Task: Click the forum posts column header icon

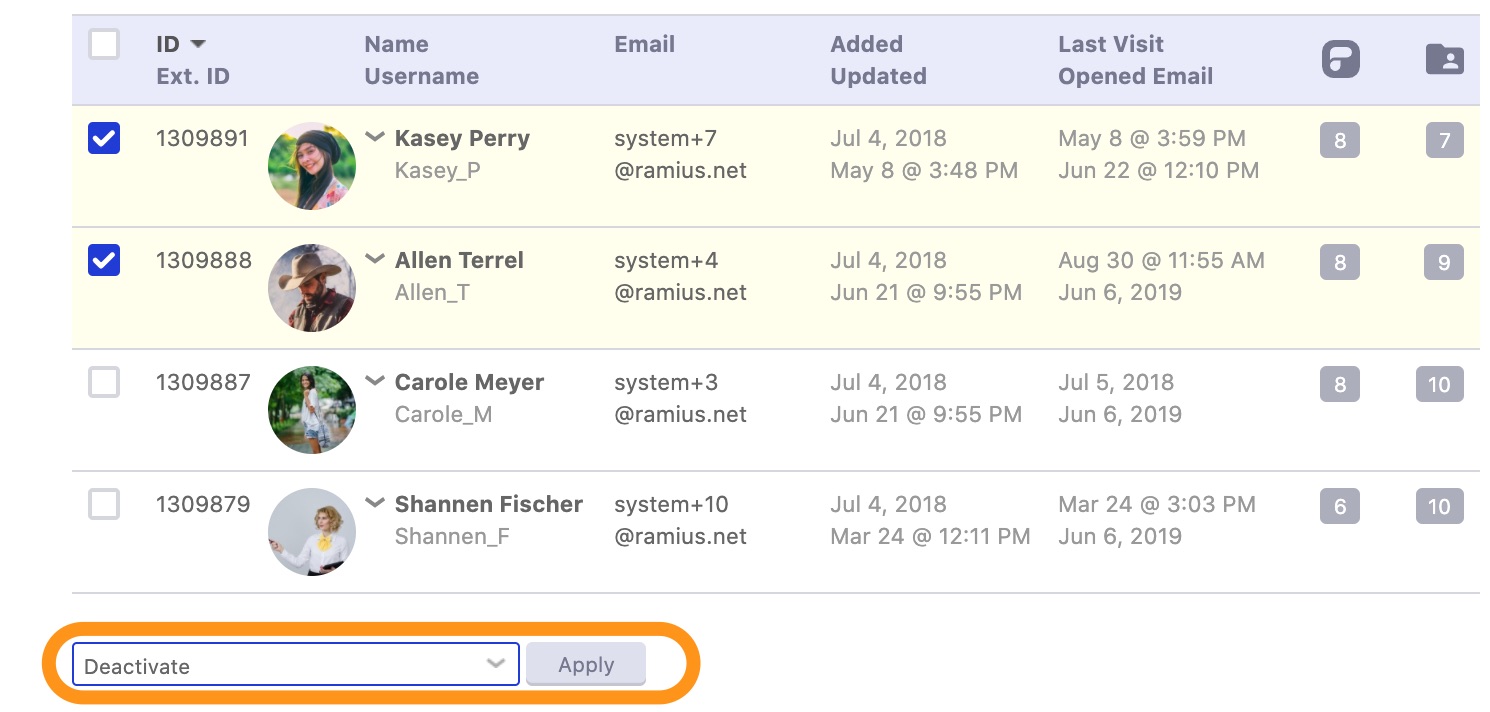Action: pos(1340,60)
